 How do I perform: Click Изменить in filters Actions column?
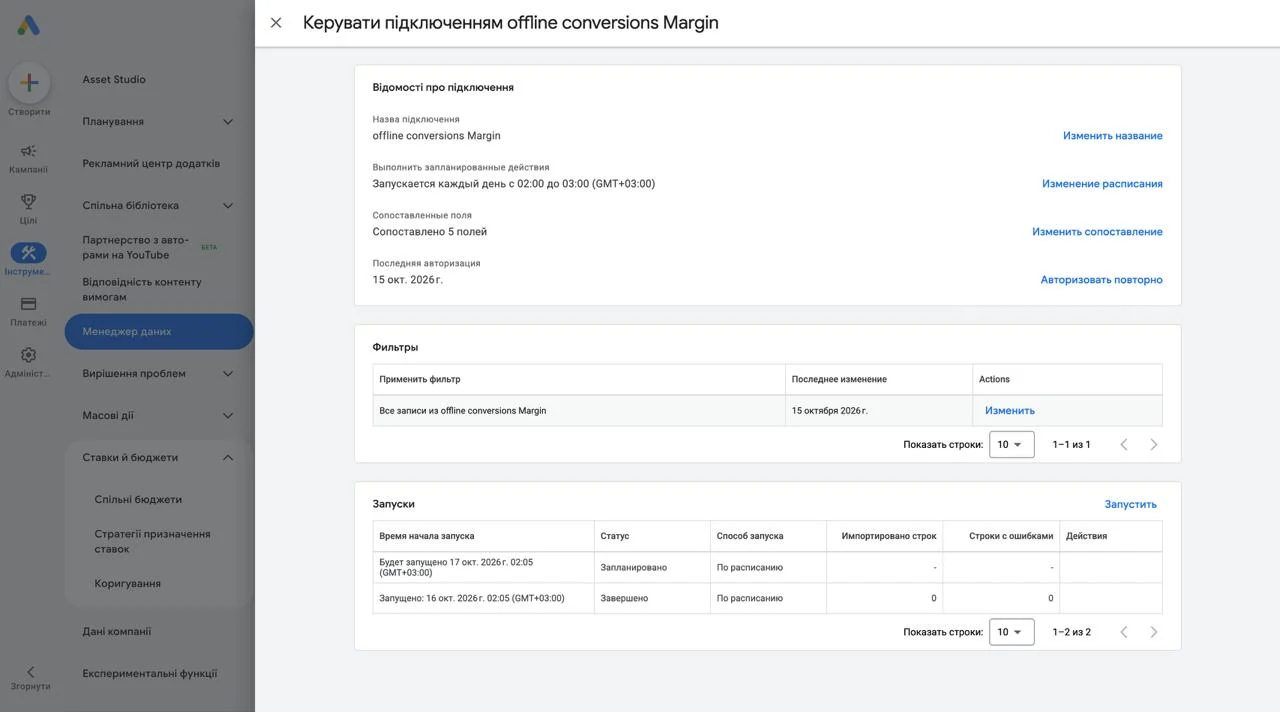(x=1009, y=411)
